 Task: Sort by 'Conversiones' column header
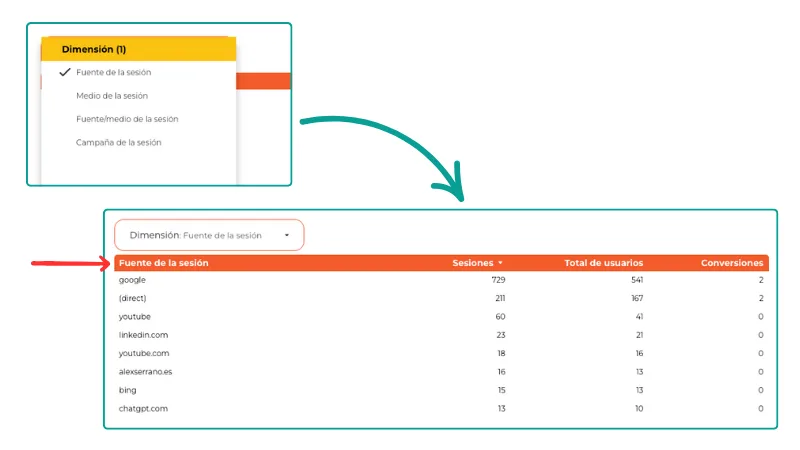[732, 263]
